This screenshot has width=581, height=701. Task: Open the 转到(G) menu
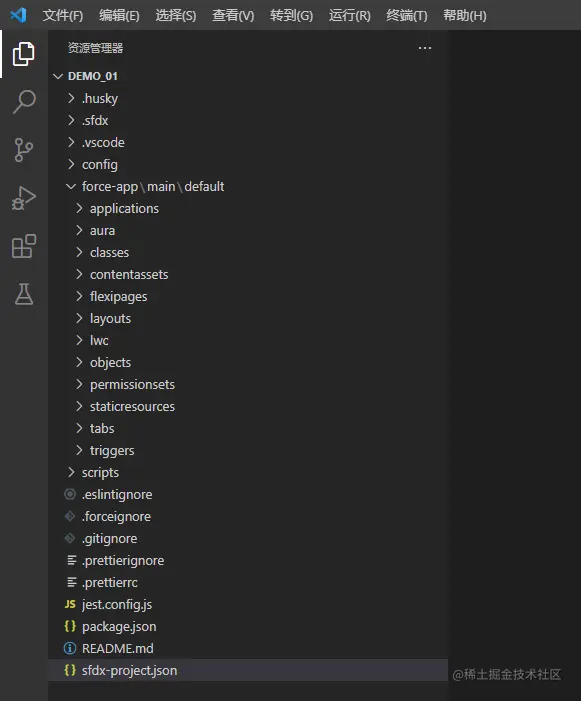click(291, 16)
